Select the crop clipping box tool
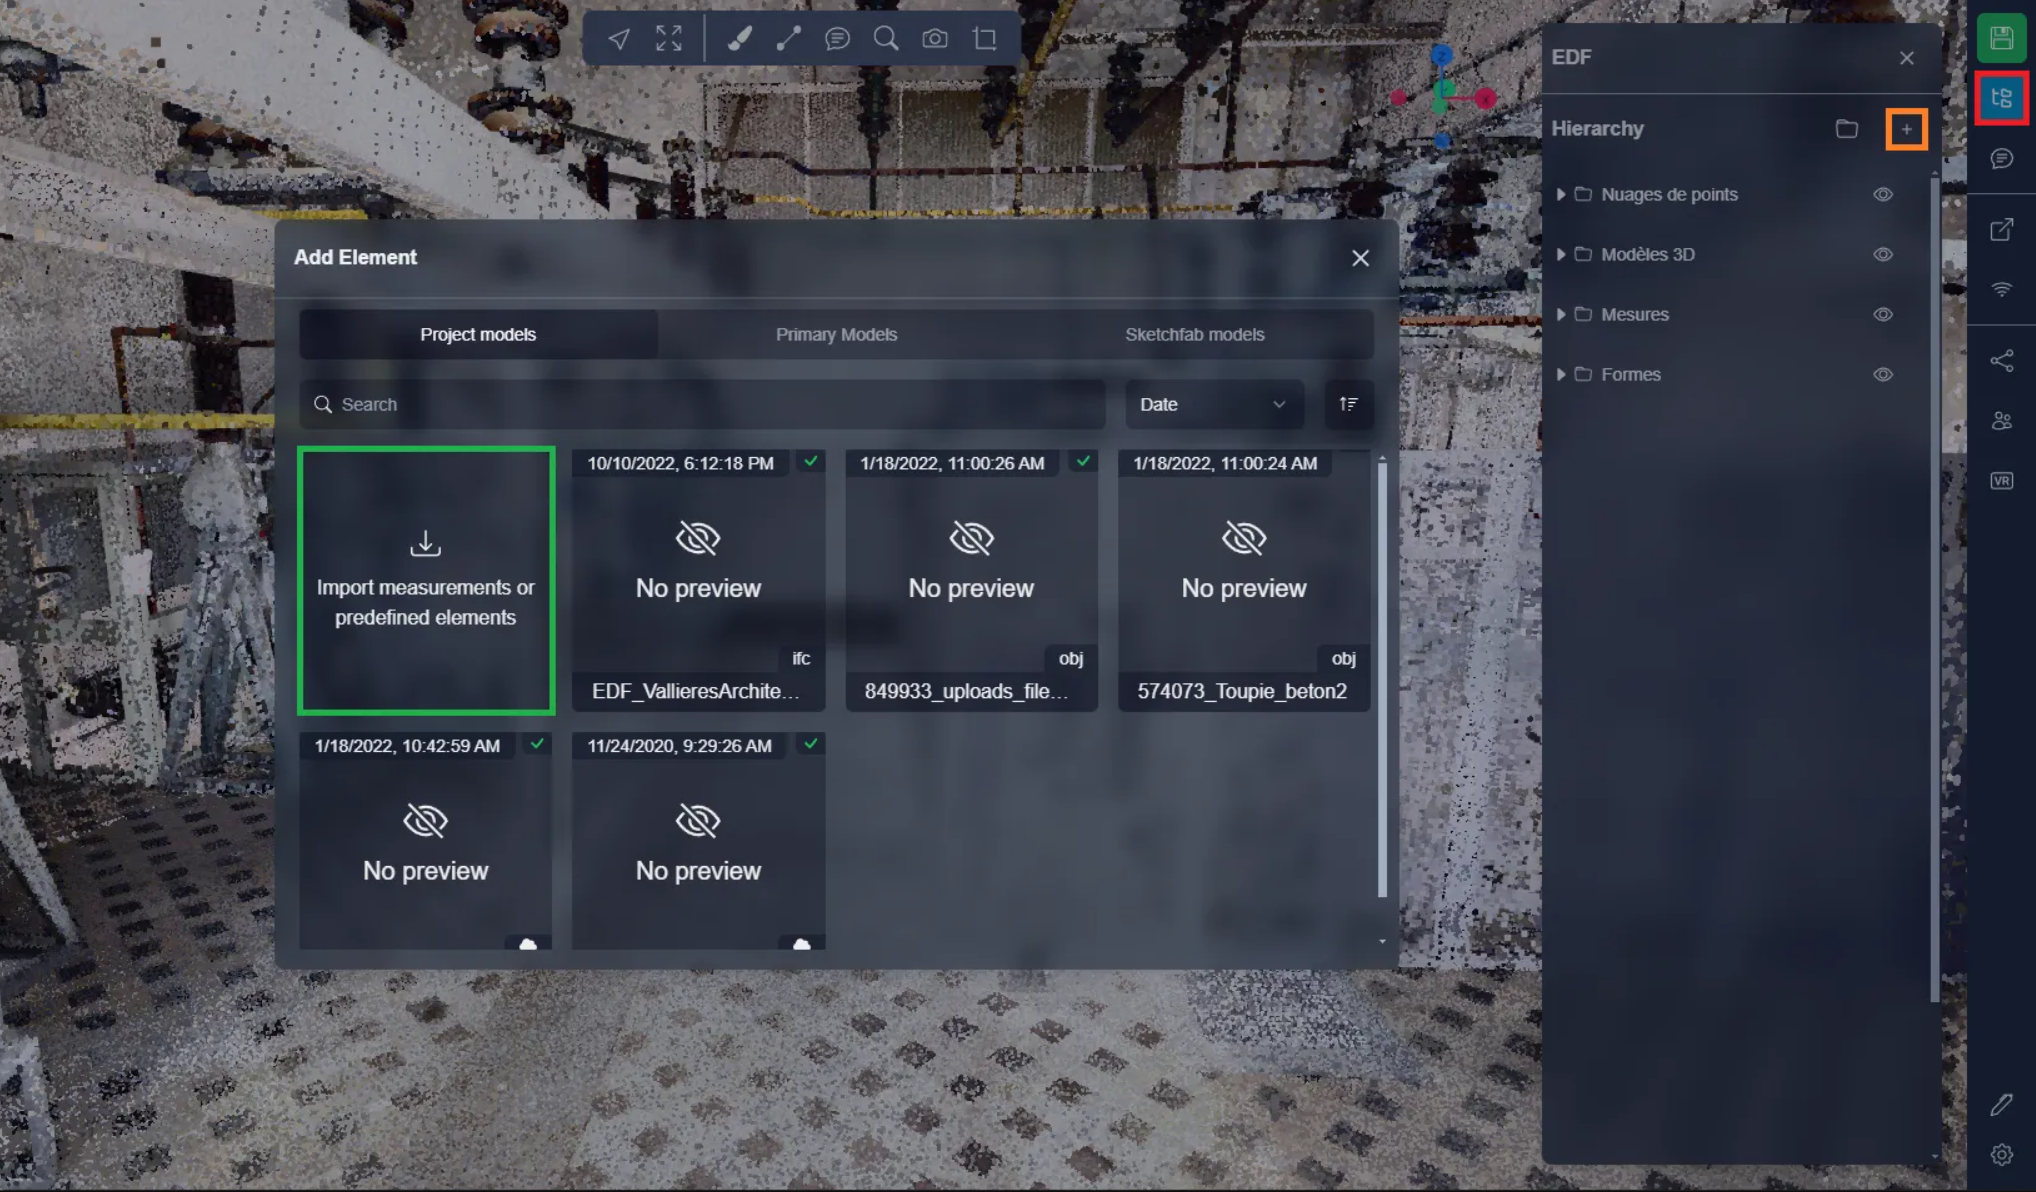Screen dimensions: 2036x1192 coord(985,39)
